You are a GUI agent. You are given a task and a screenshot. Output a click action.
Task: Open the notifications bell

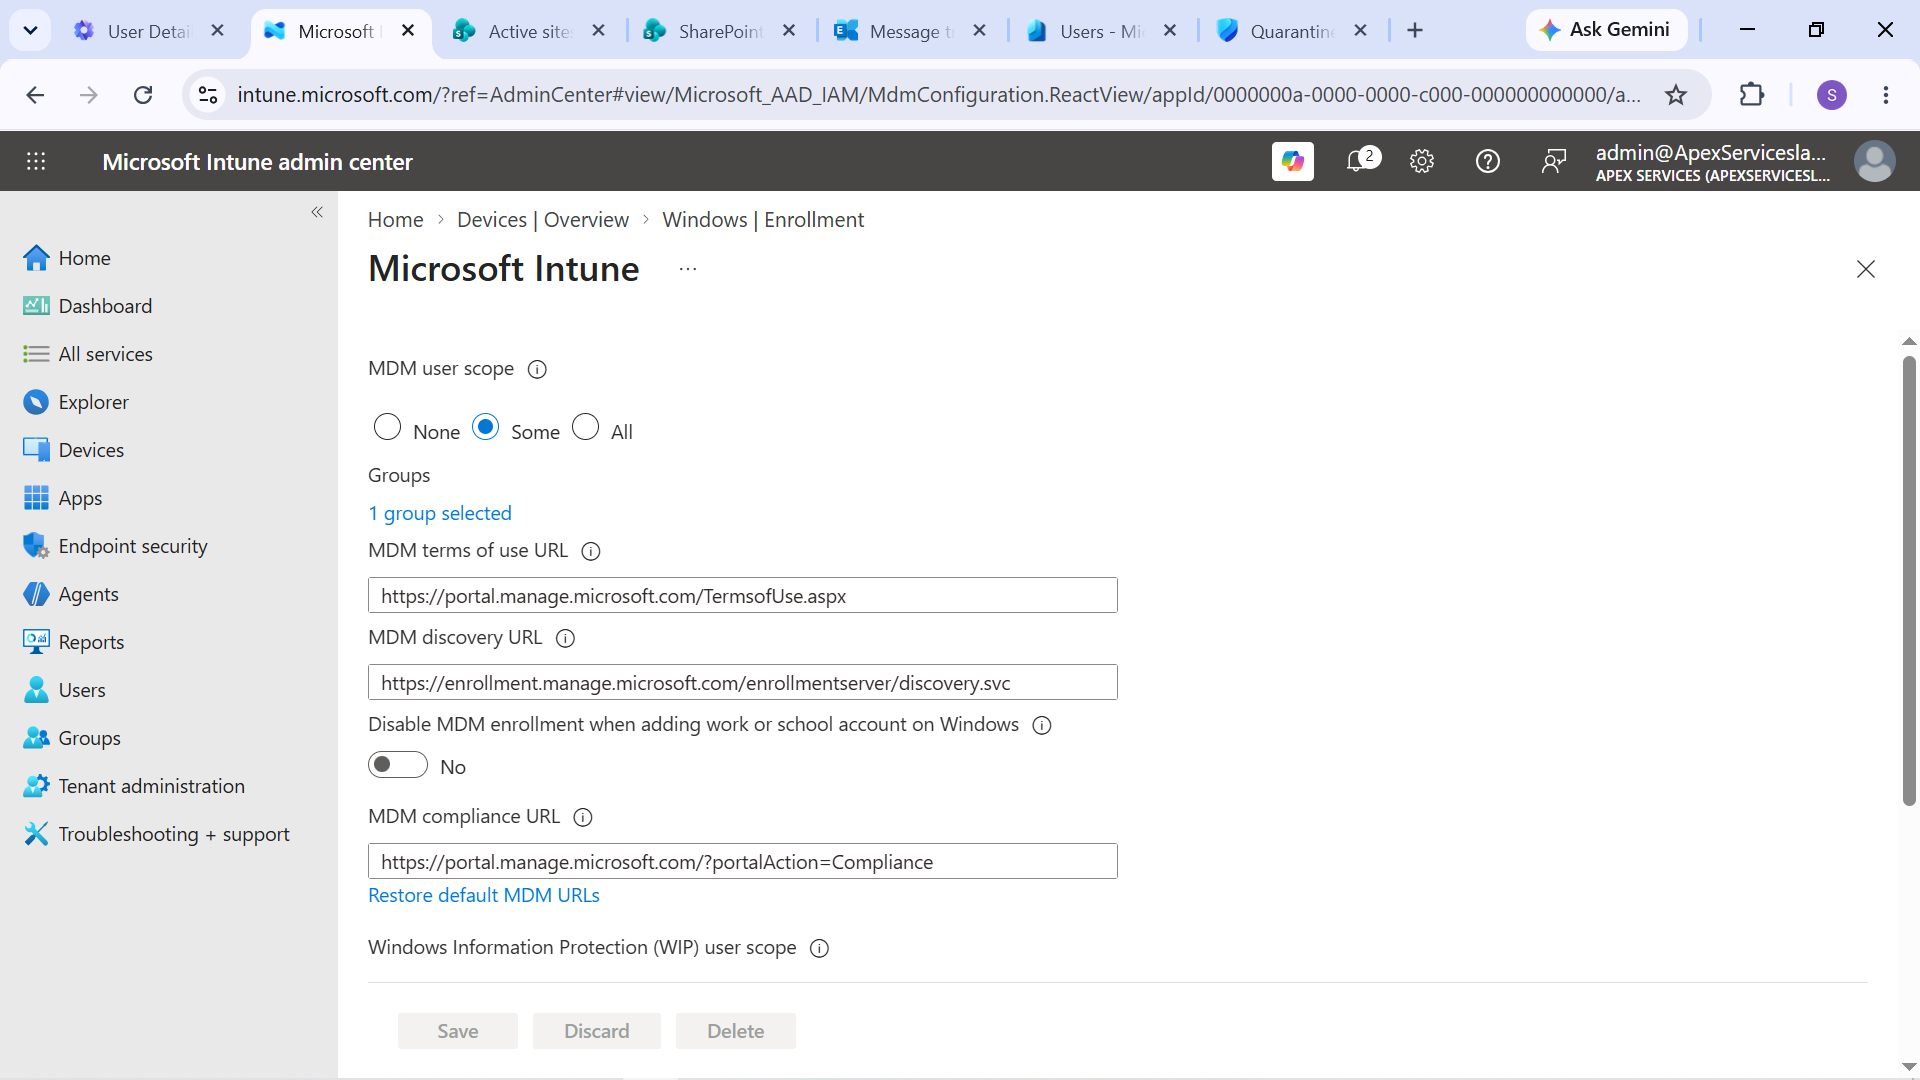[x=1357, y=161]
